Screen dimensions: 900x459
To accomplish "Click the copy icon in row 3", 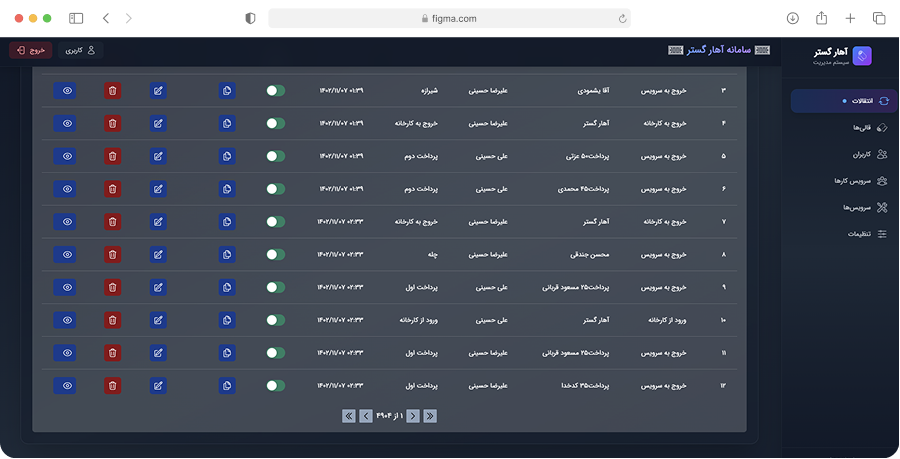I will click(228, 91).
